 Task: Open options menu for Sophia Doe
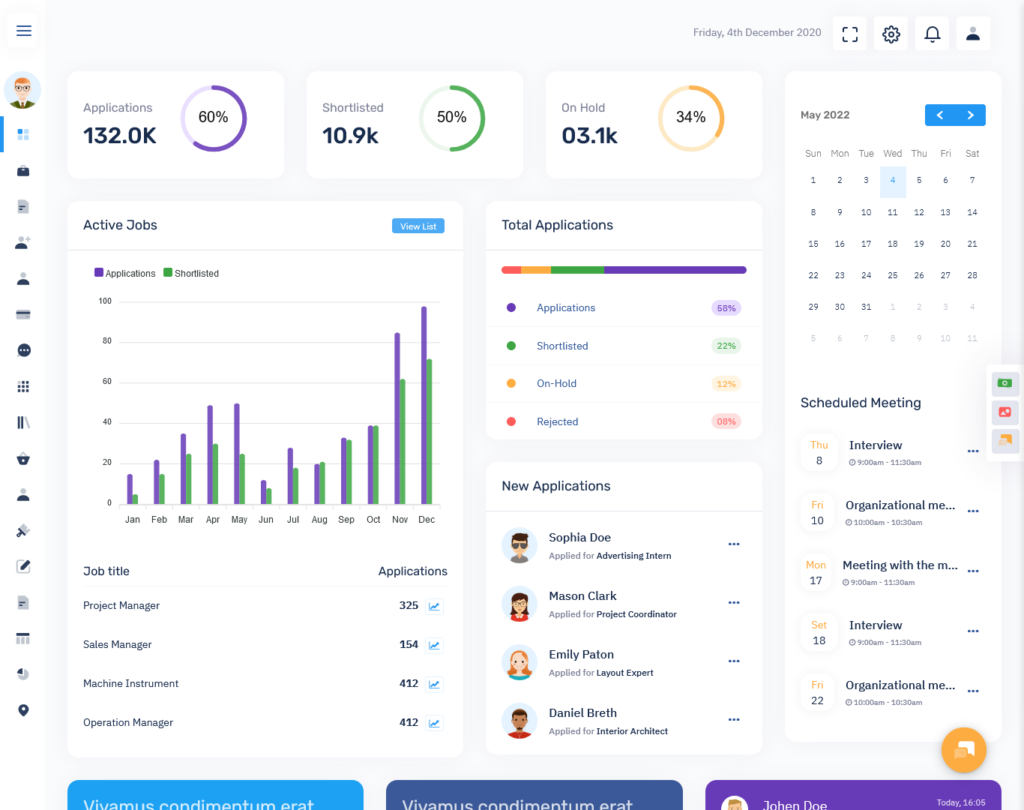(734, 544)
